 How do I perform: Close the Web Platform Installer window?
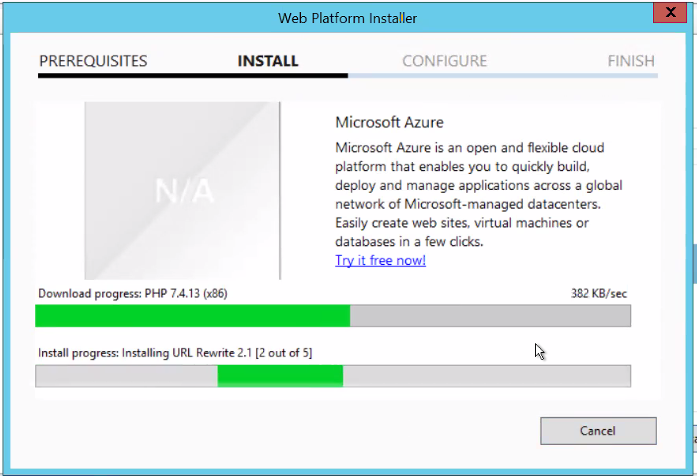670,12
